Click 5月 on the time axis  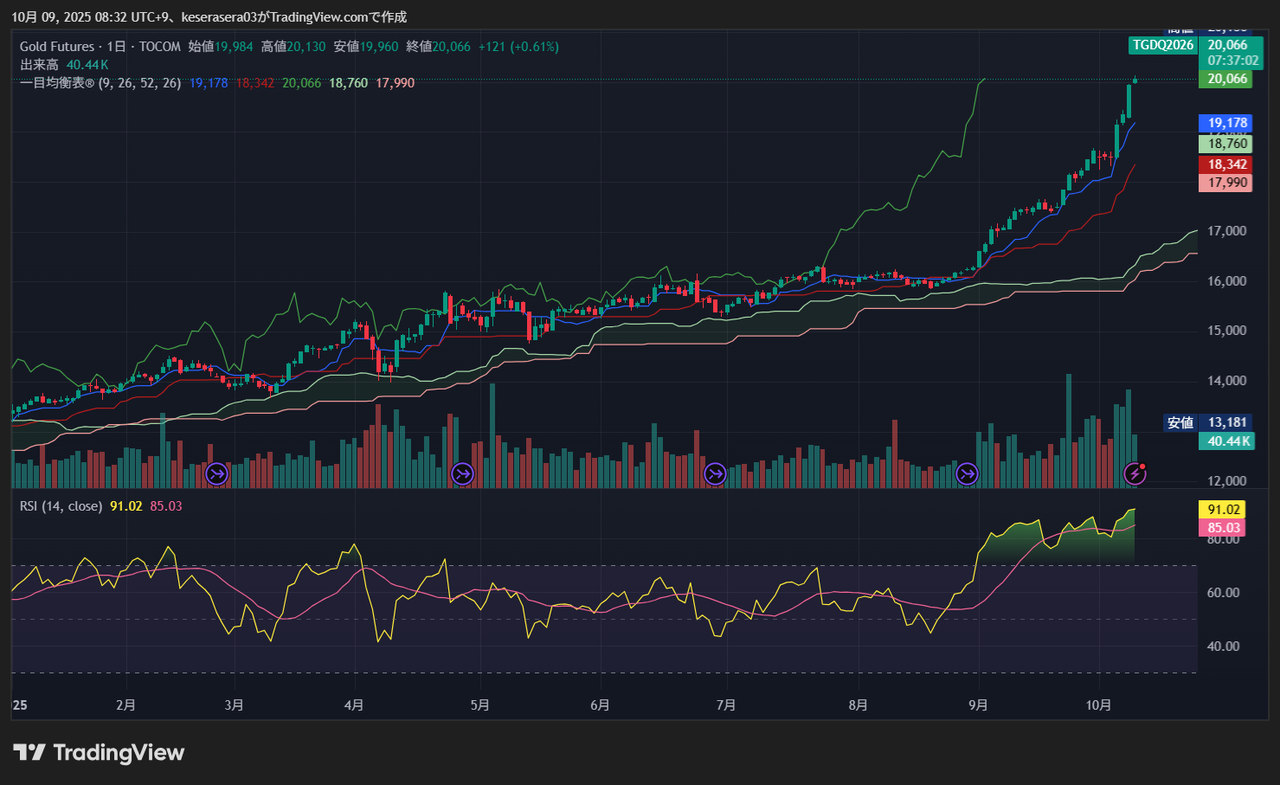(480, 705)
